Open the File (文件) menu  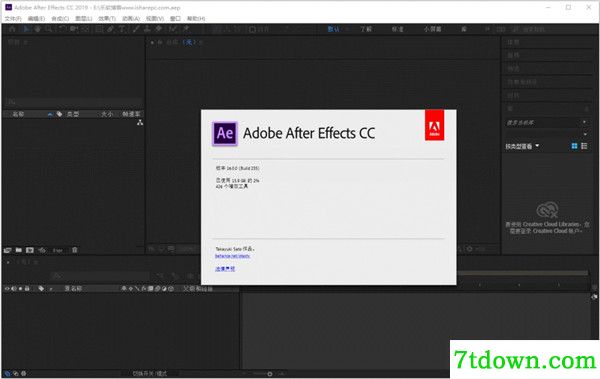coord(13,18)
